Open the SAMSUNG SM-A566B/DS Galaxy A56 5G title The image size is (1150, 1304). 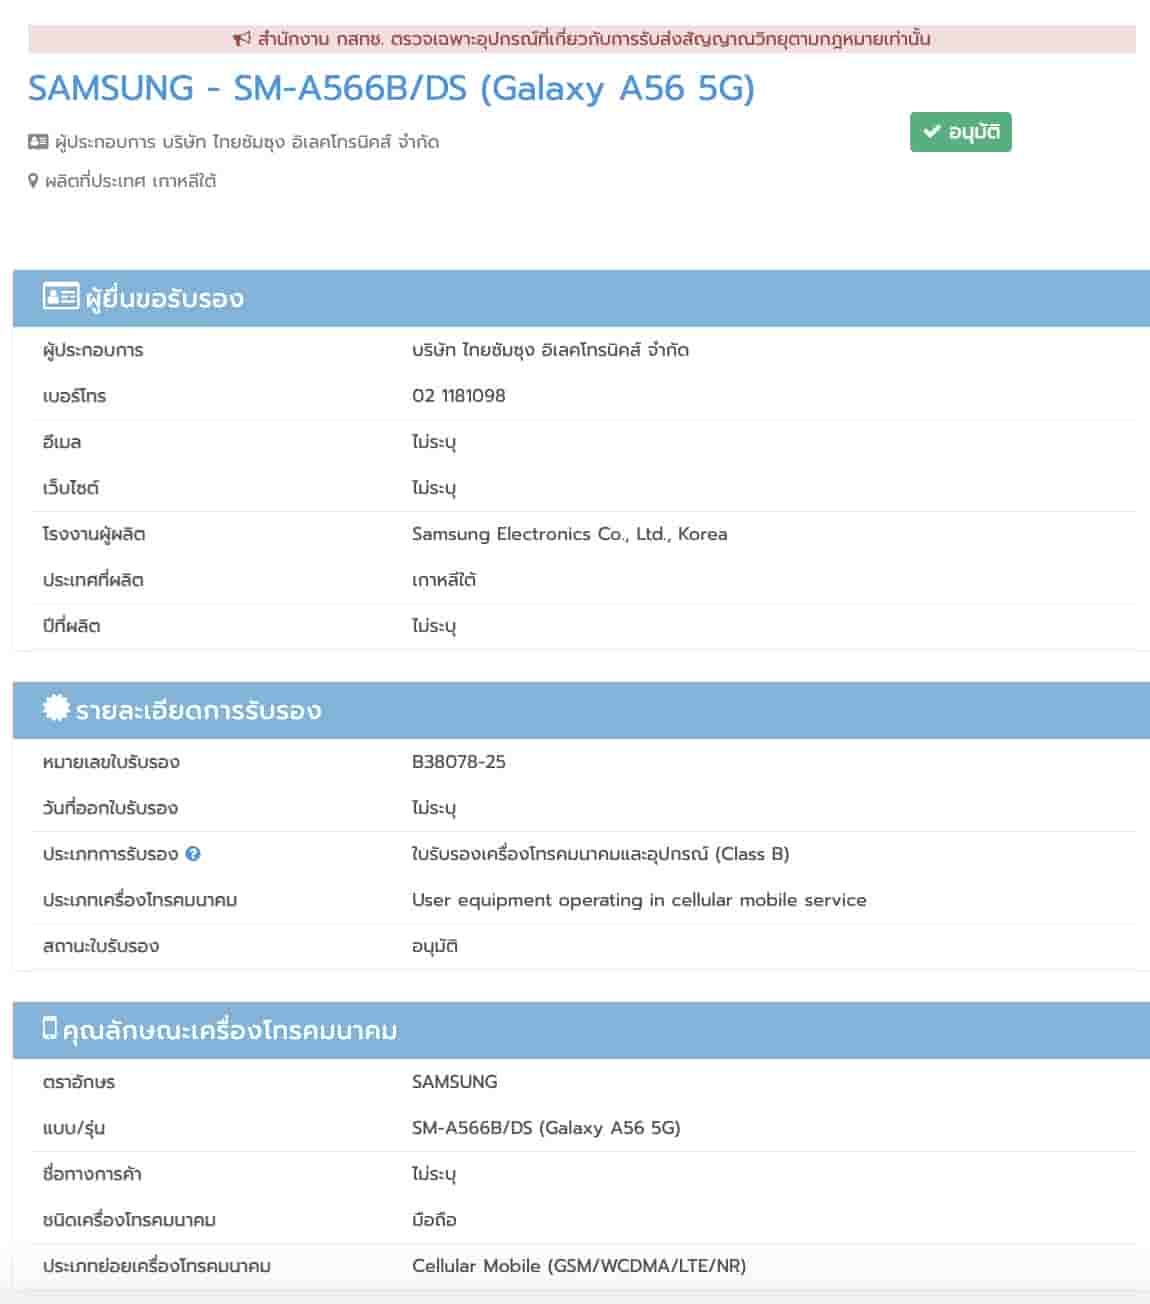(391, 88)
